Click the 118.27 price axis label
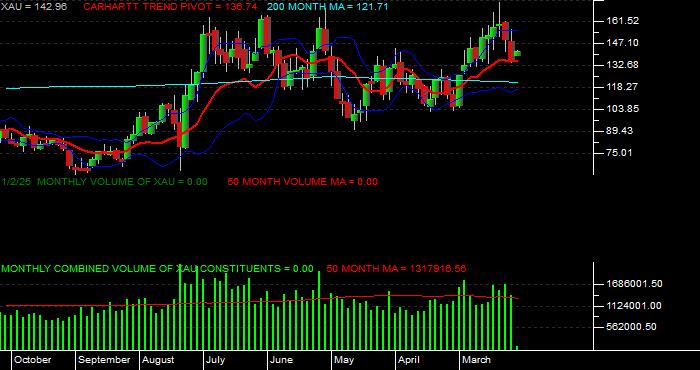Screen dimensions: 700x370 pos(622,87)
